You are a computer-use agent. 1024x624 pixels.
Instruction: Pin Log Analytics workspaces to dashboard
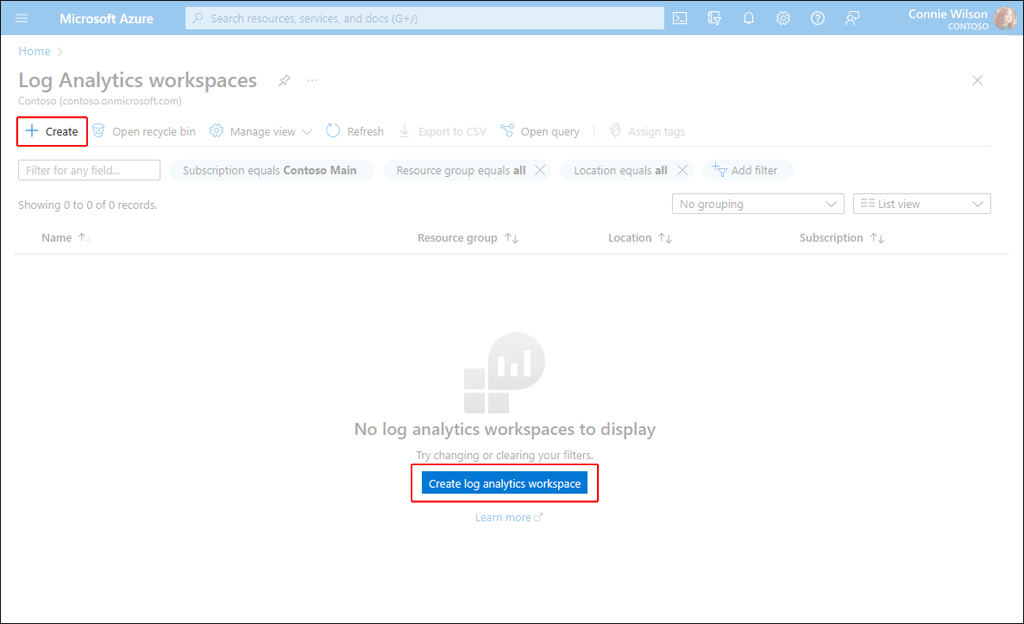(x=284, y=80)
